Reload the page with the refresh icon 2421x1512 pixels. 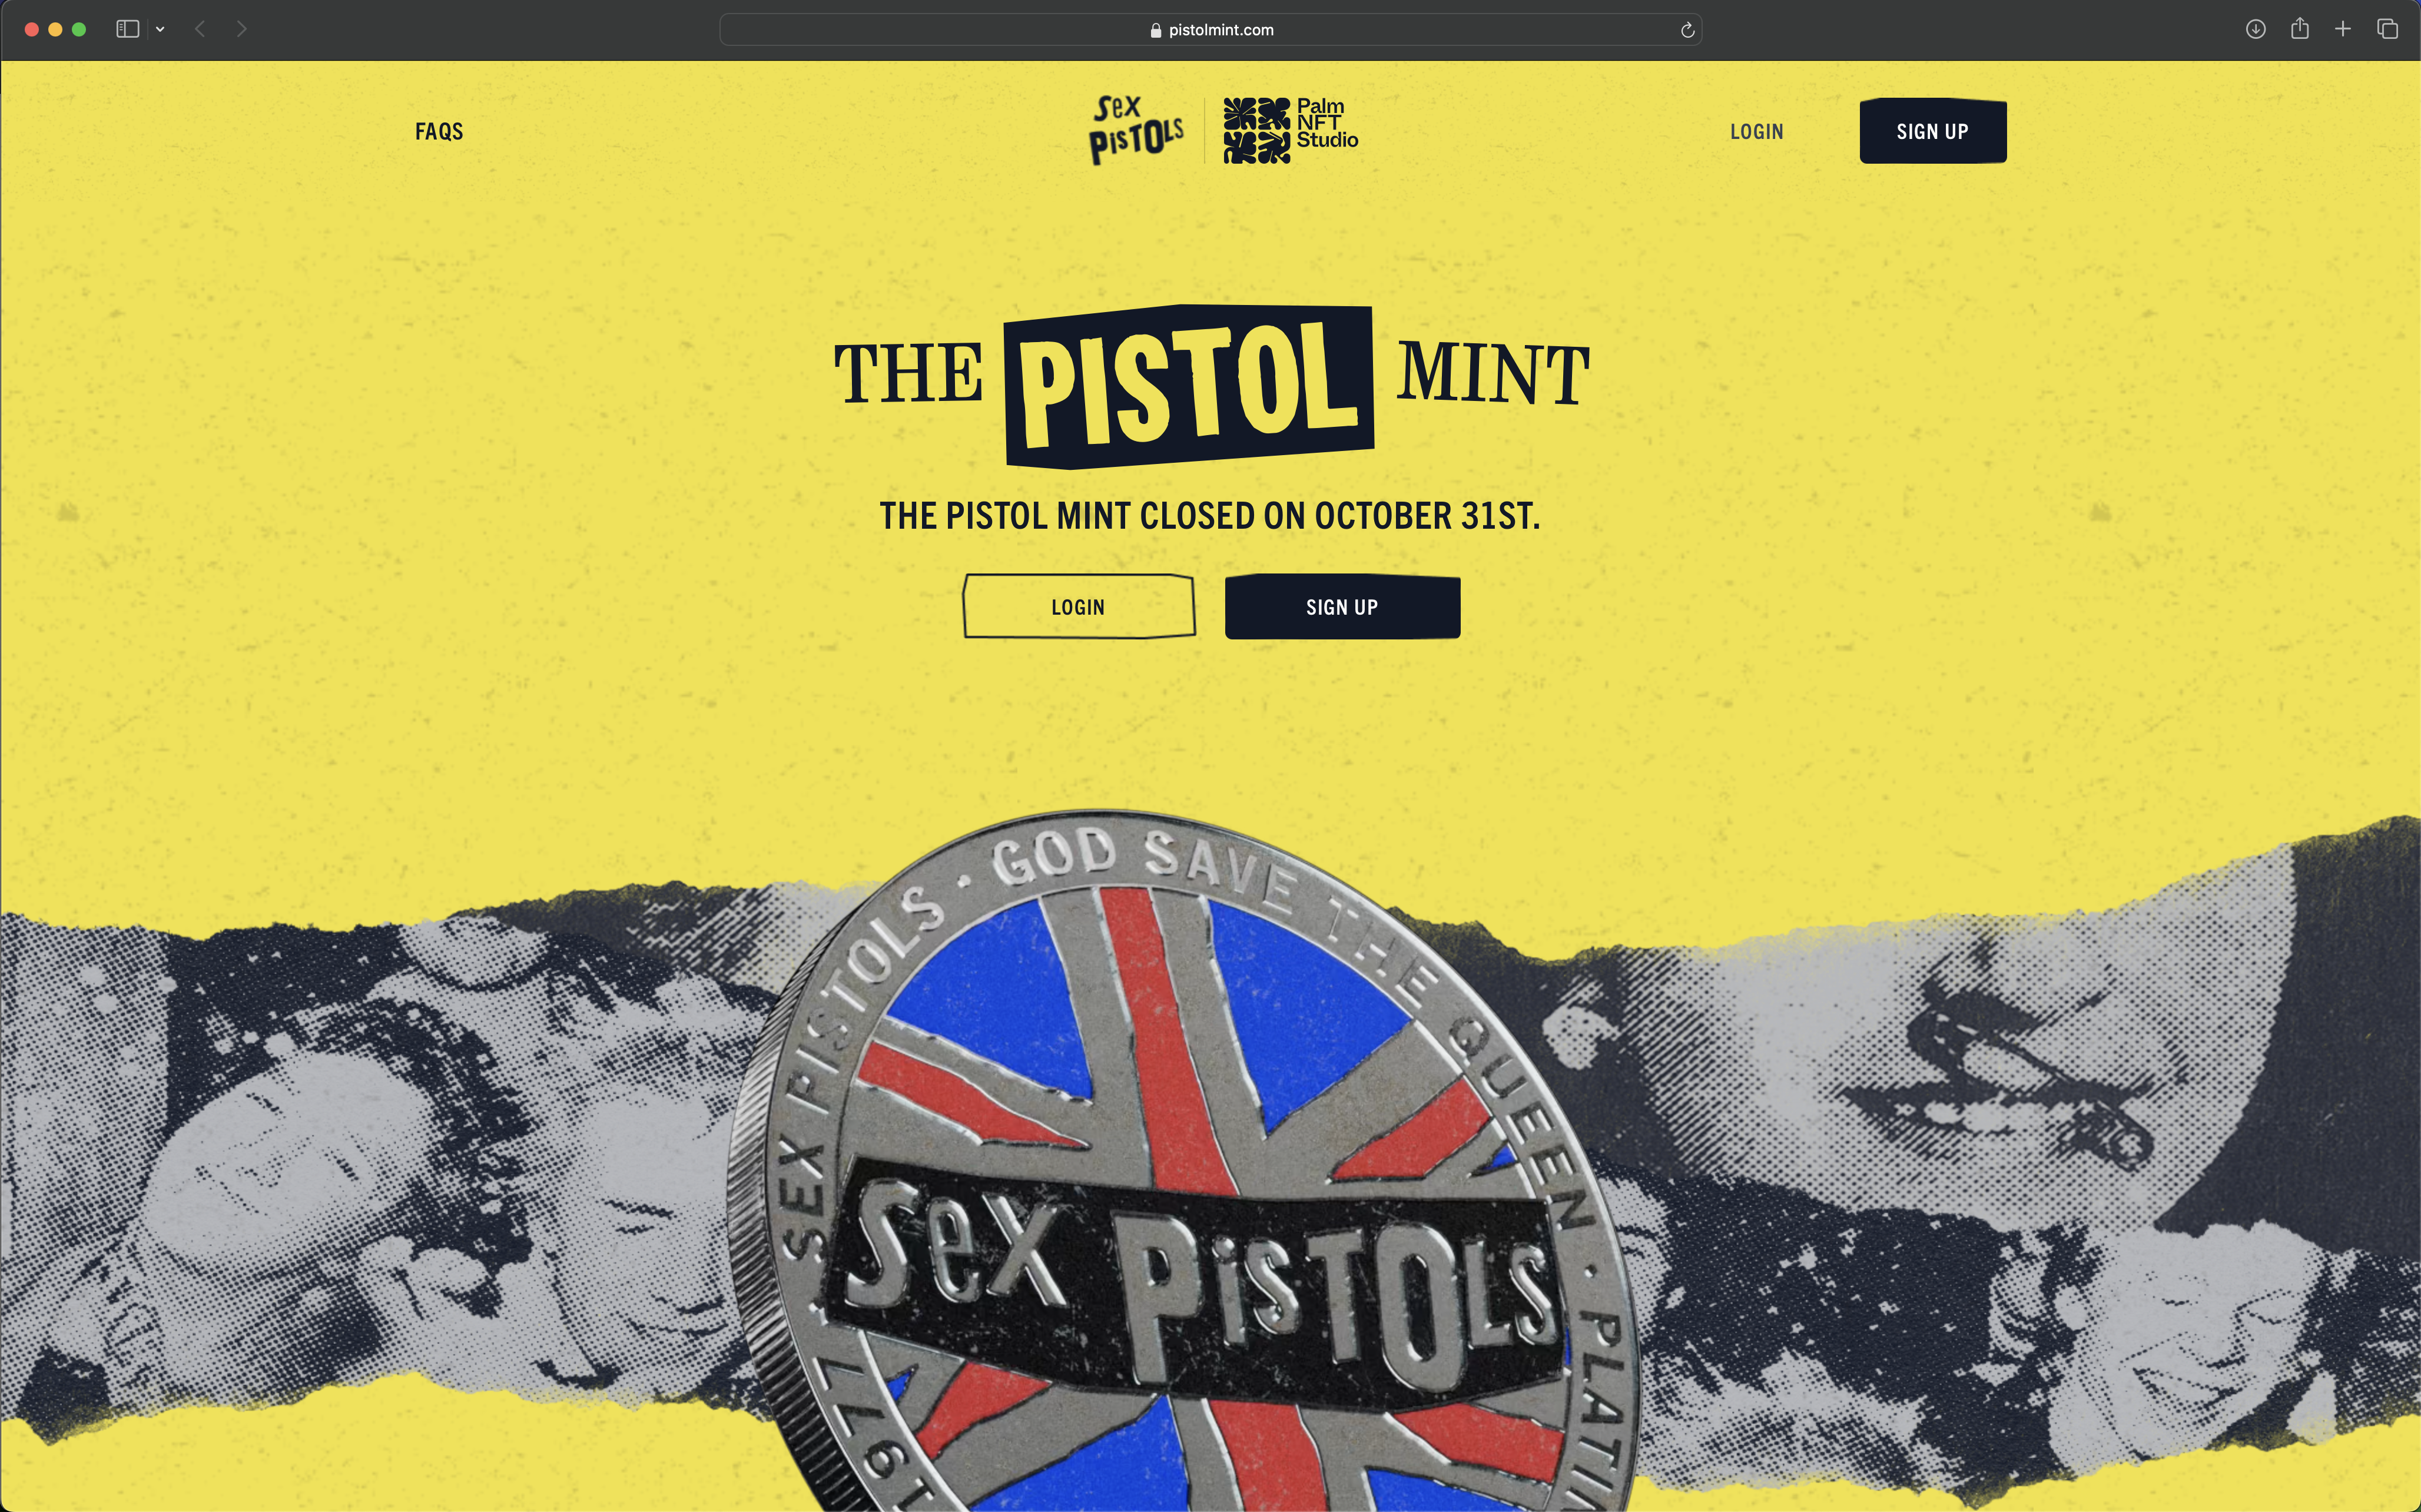point(1687,30)
